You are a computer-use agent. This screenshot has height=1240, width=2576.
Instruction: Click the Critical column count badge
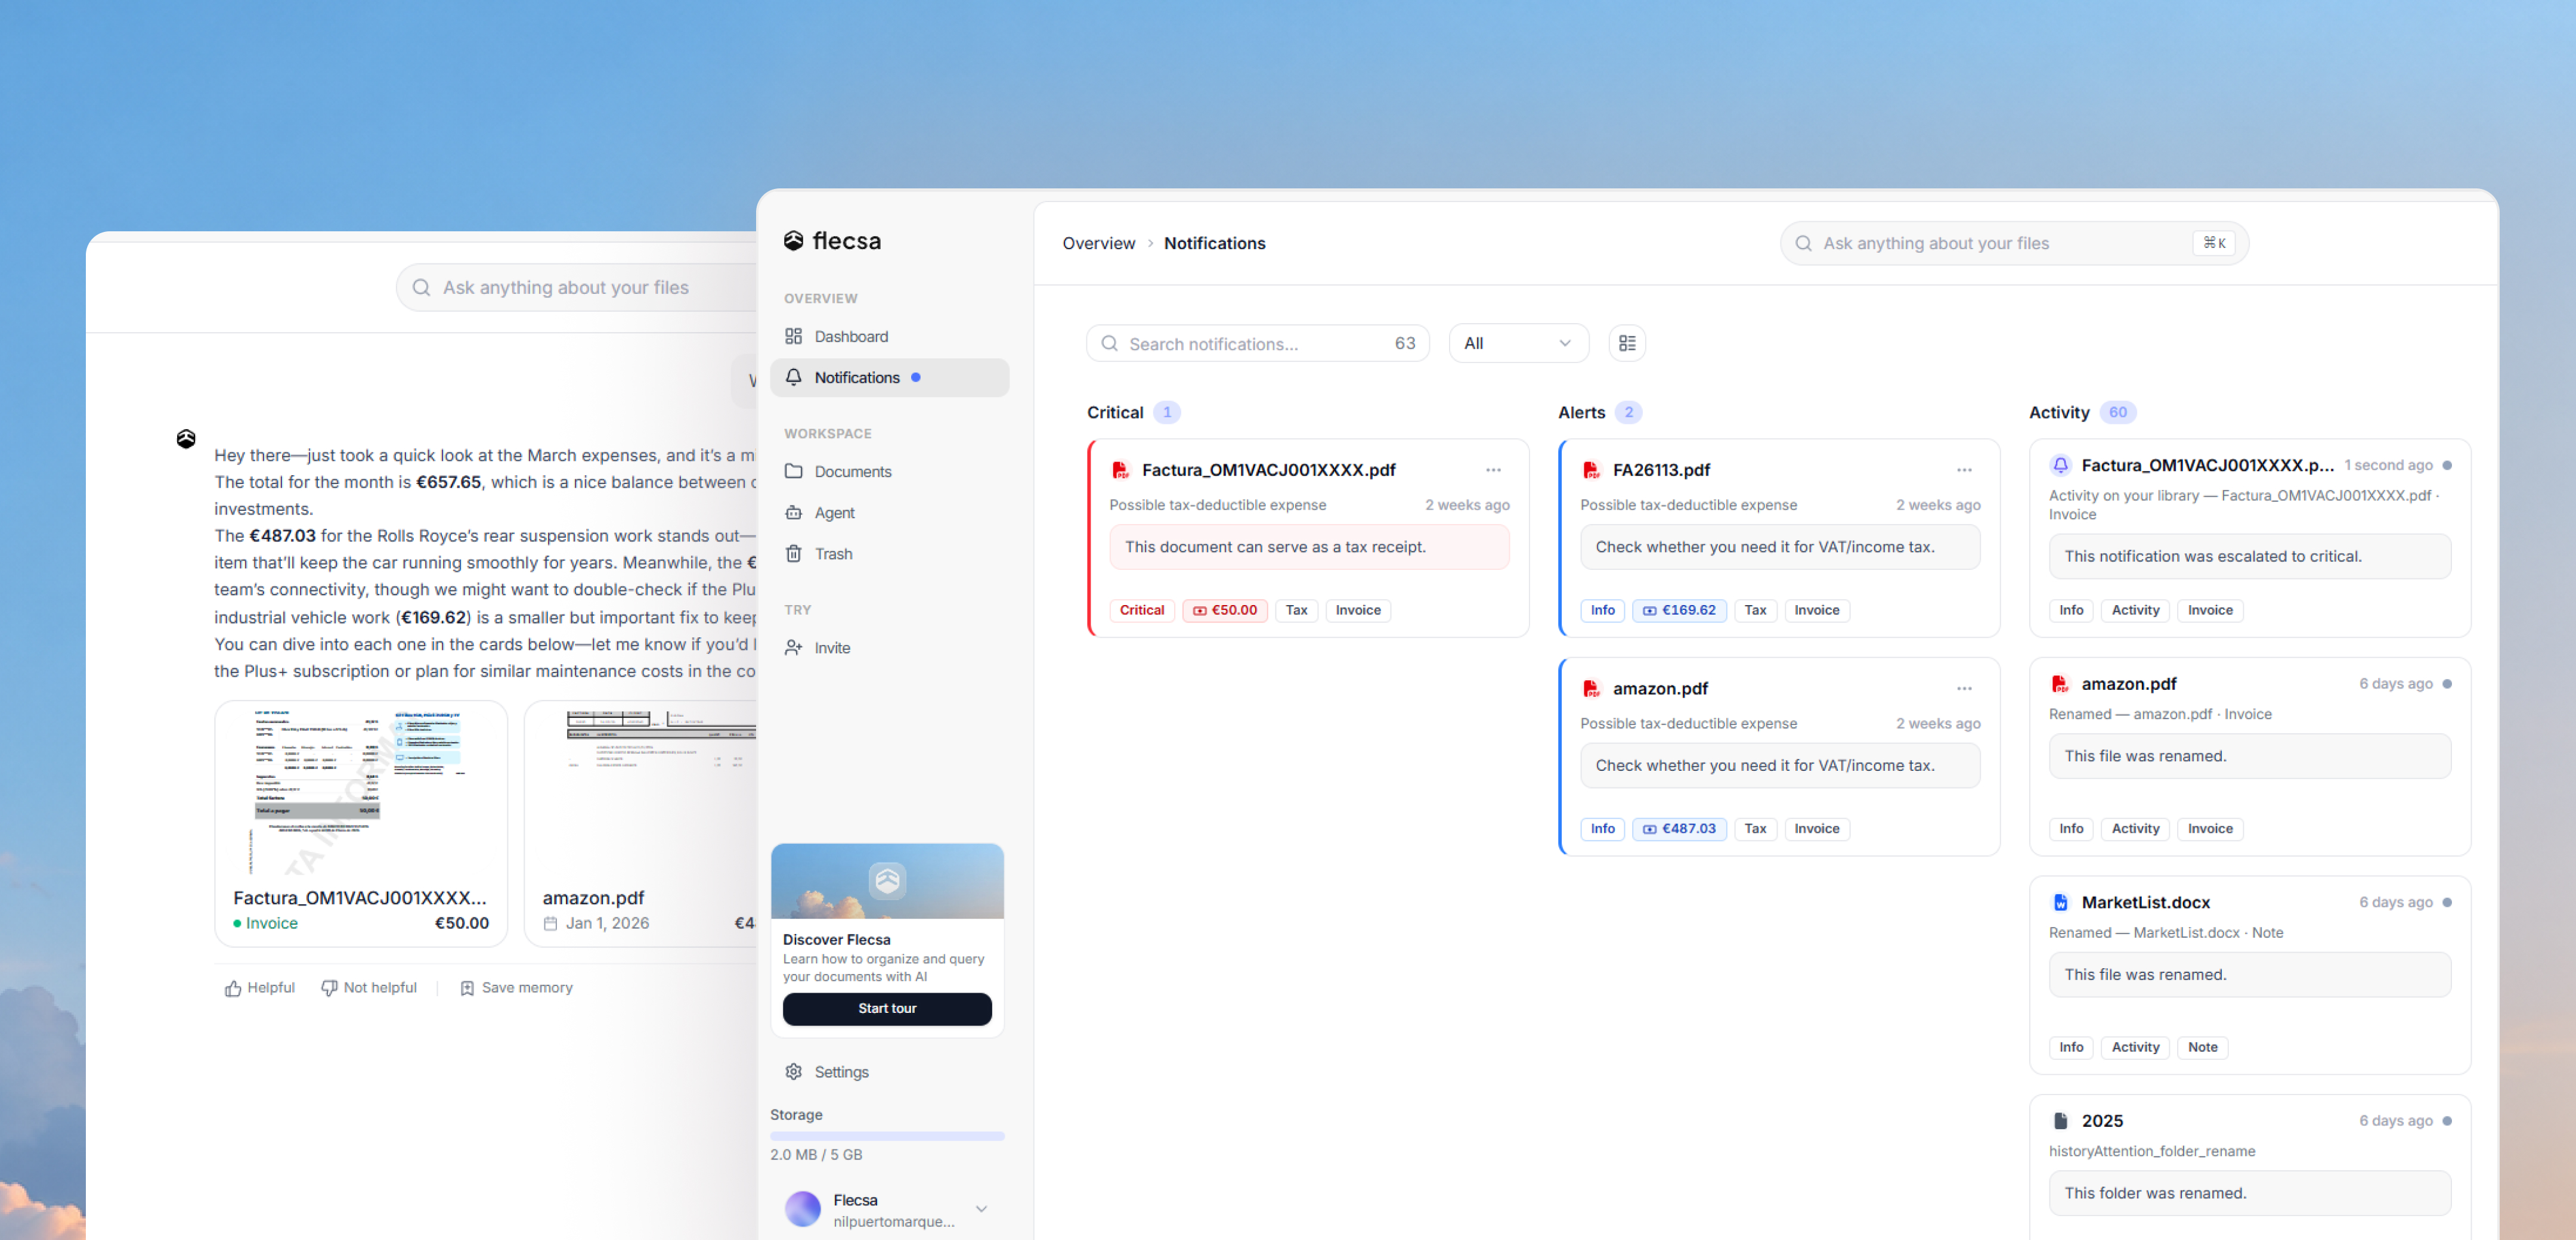[1166, 412]
